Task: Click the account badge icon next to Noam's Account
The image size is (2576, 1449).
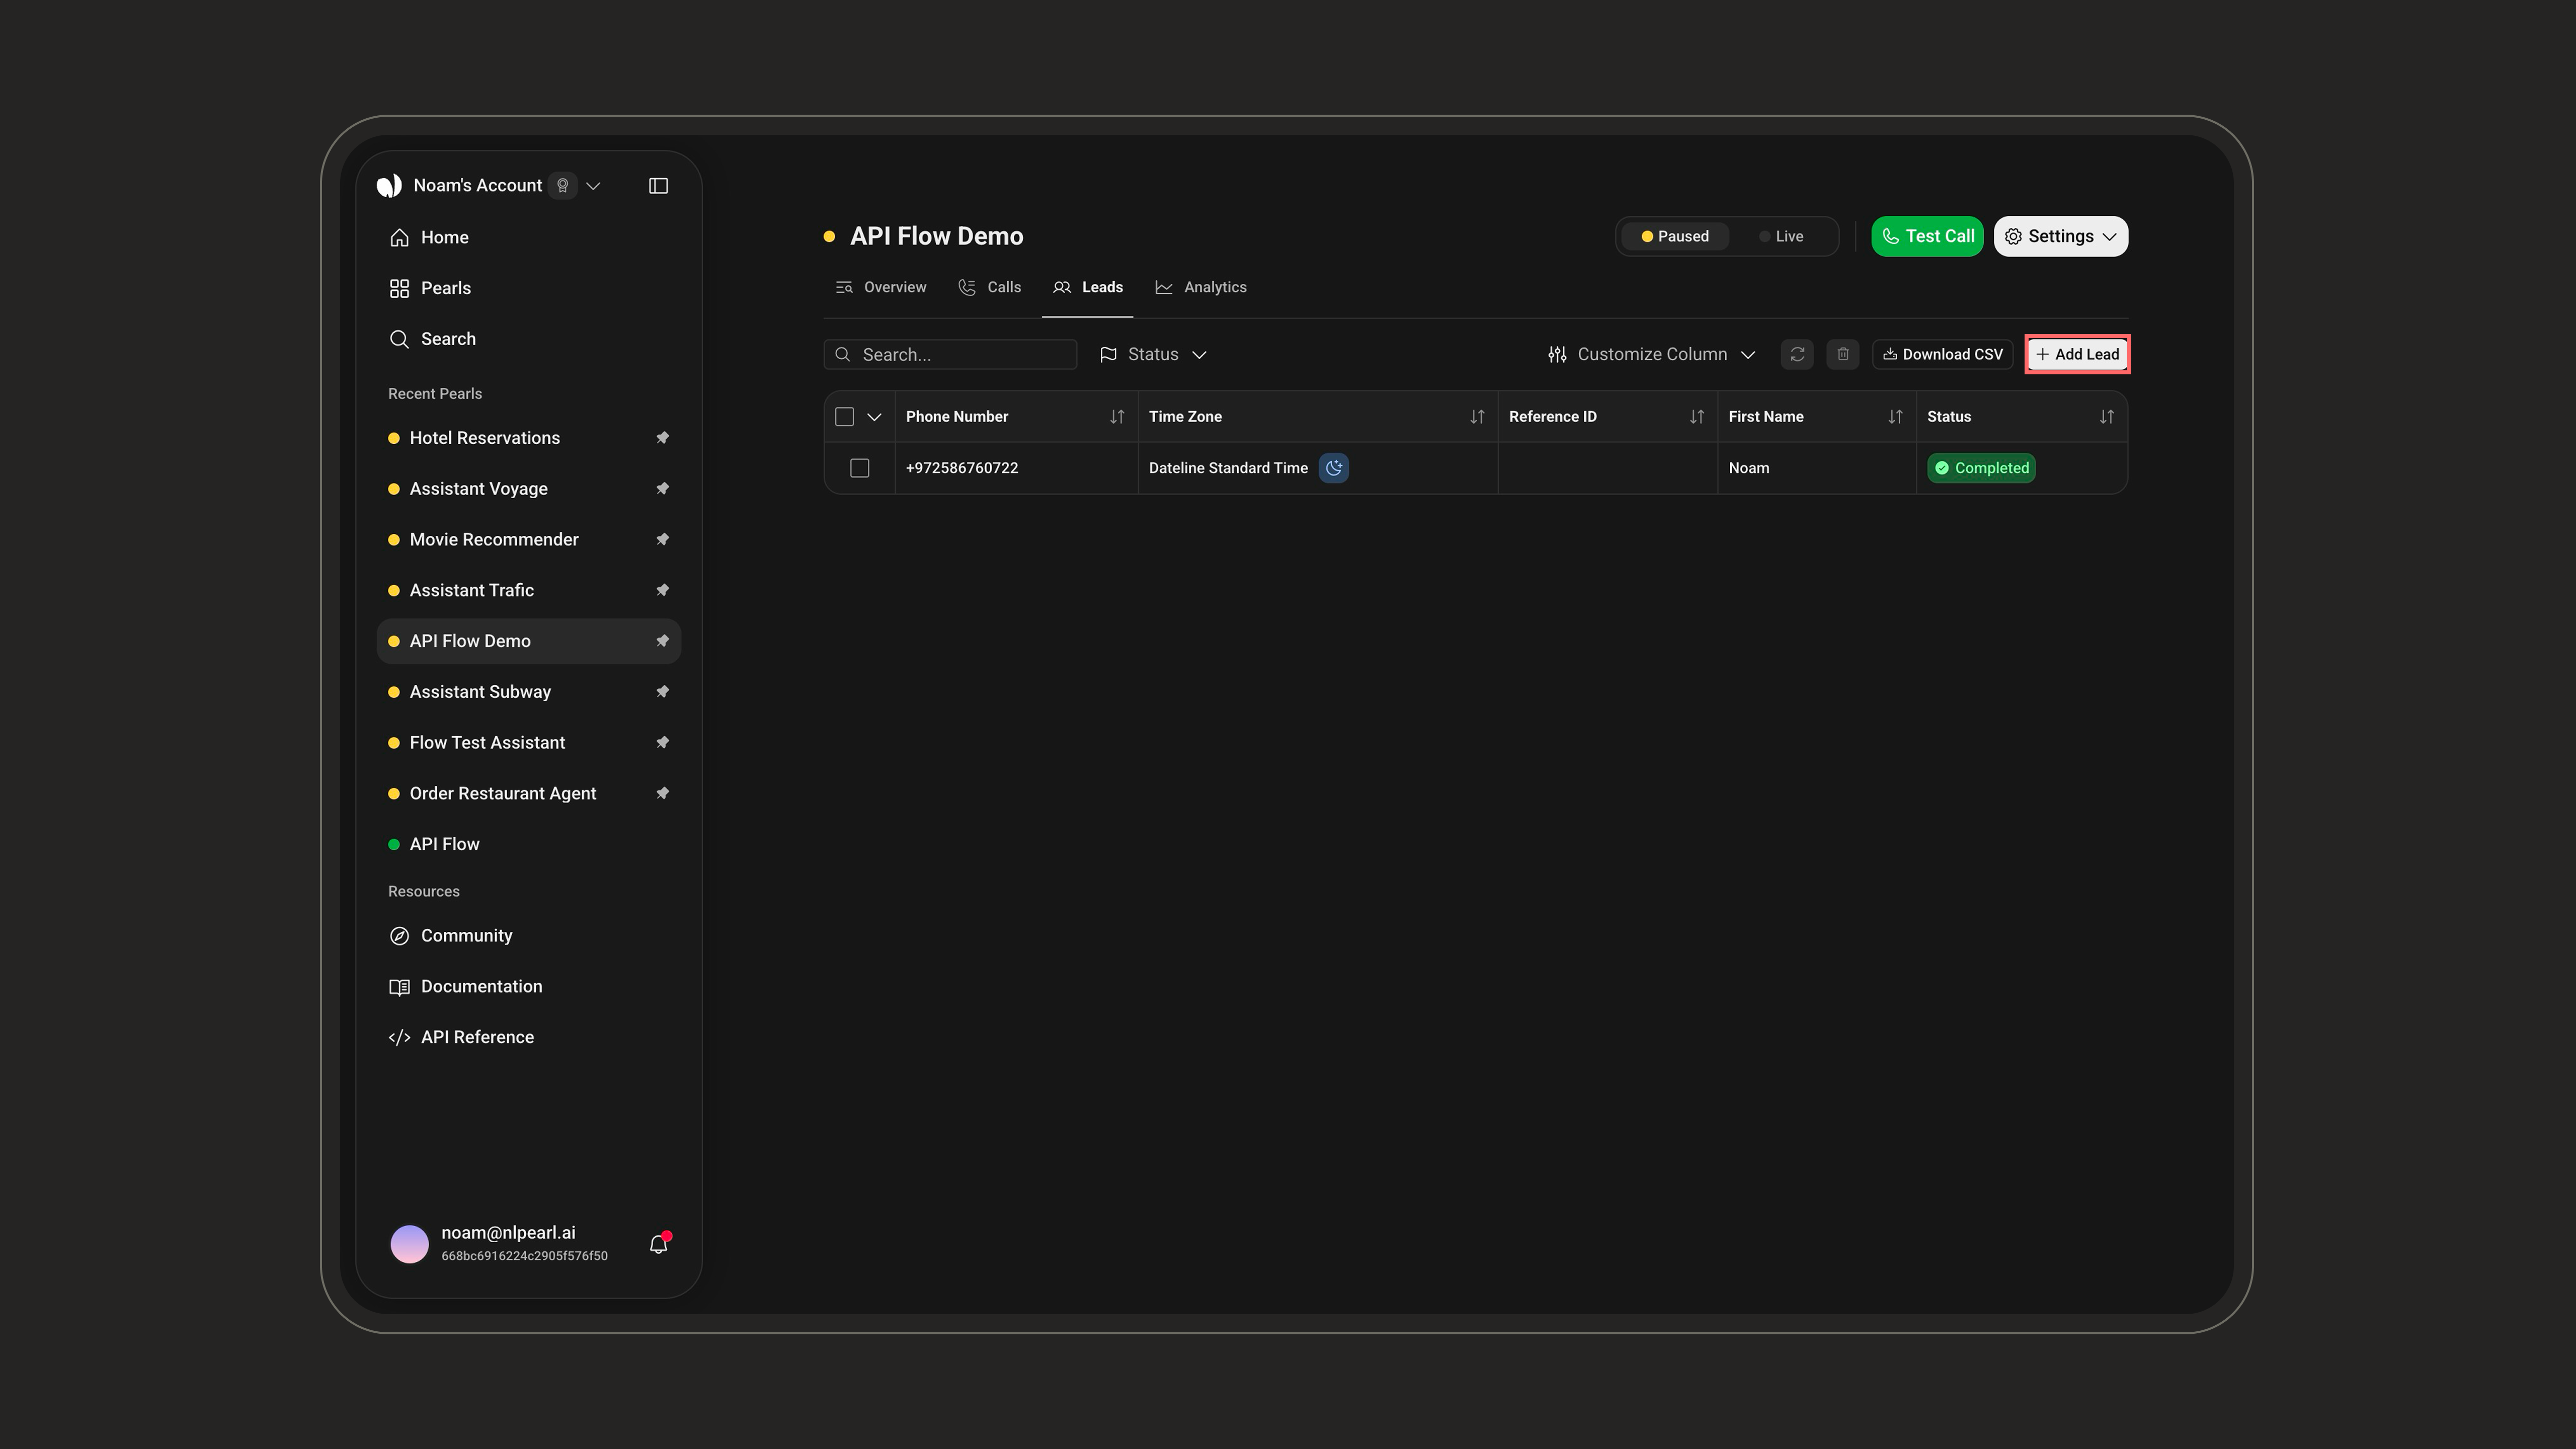Action: click(x=563, y=186)
